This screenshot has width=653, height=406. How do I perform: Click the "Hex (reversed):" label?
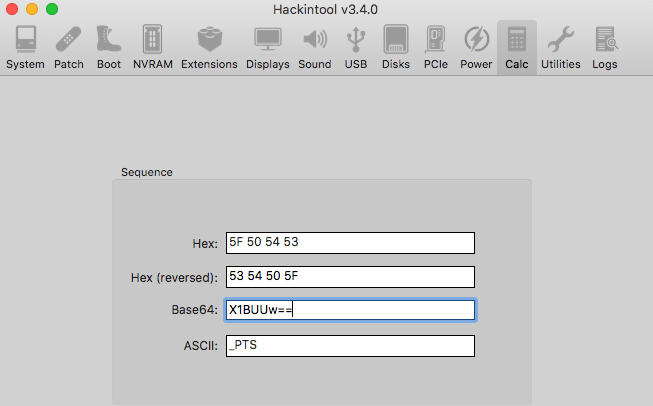point(174,278)
